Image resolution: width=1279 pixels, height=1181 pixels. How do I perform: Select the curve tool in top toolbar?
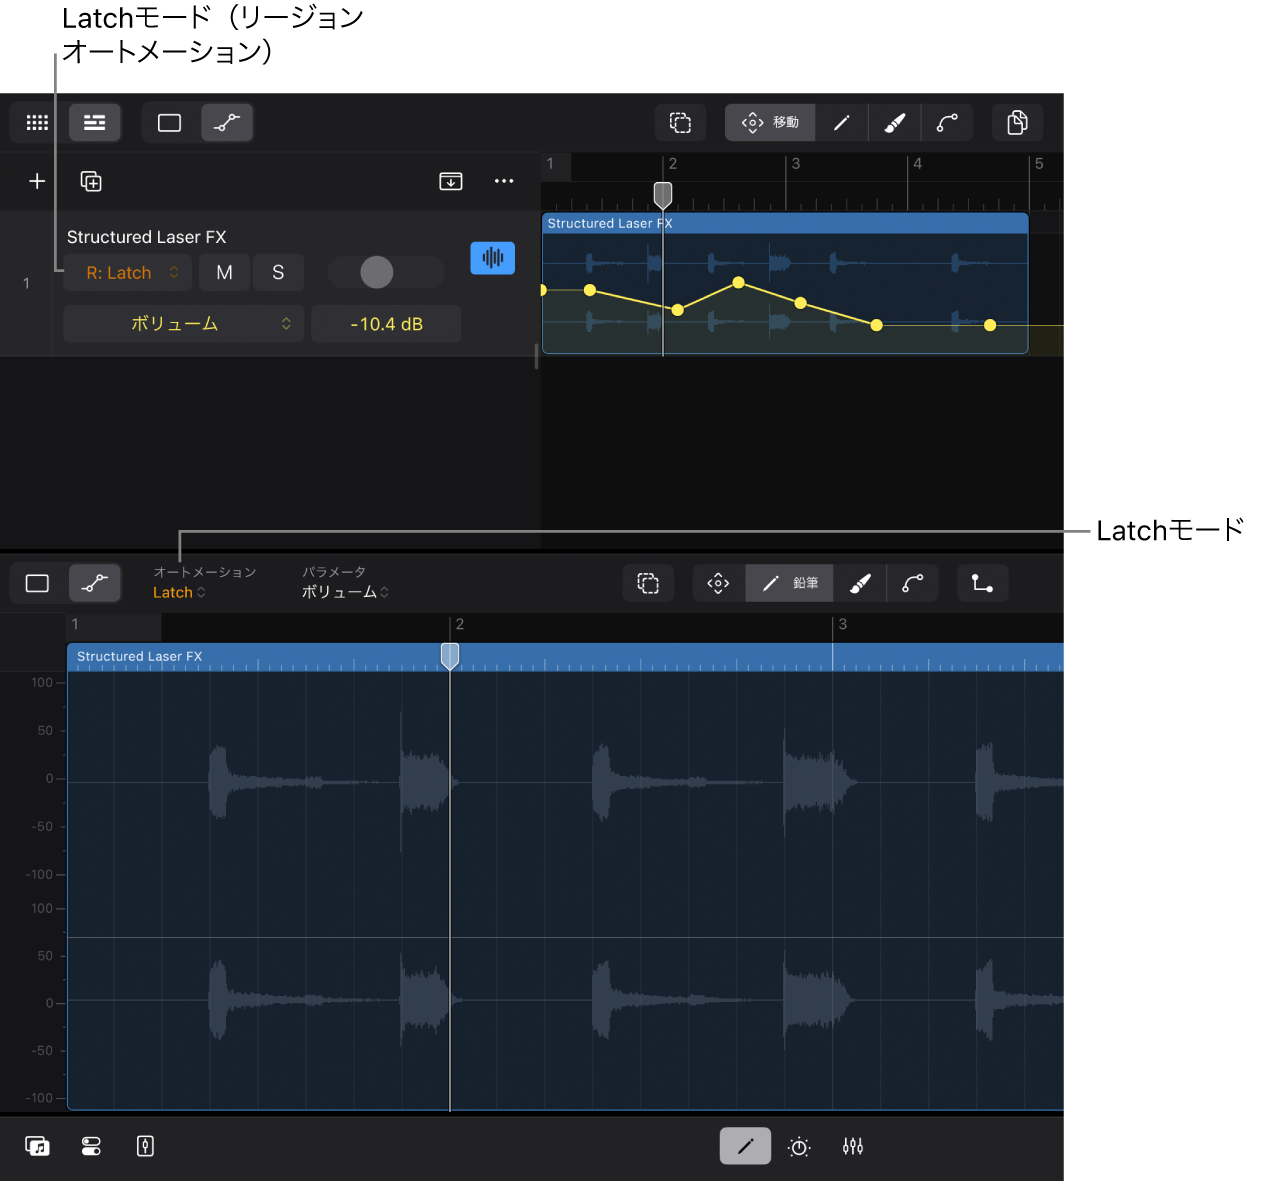[947, 123]
